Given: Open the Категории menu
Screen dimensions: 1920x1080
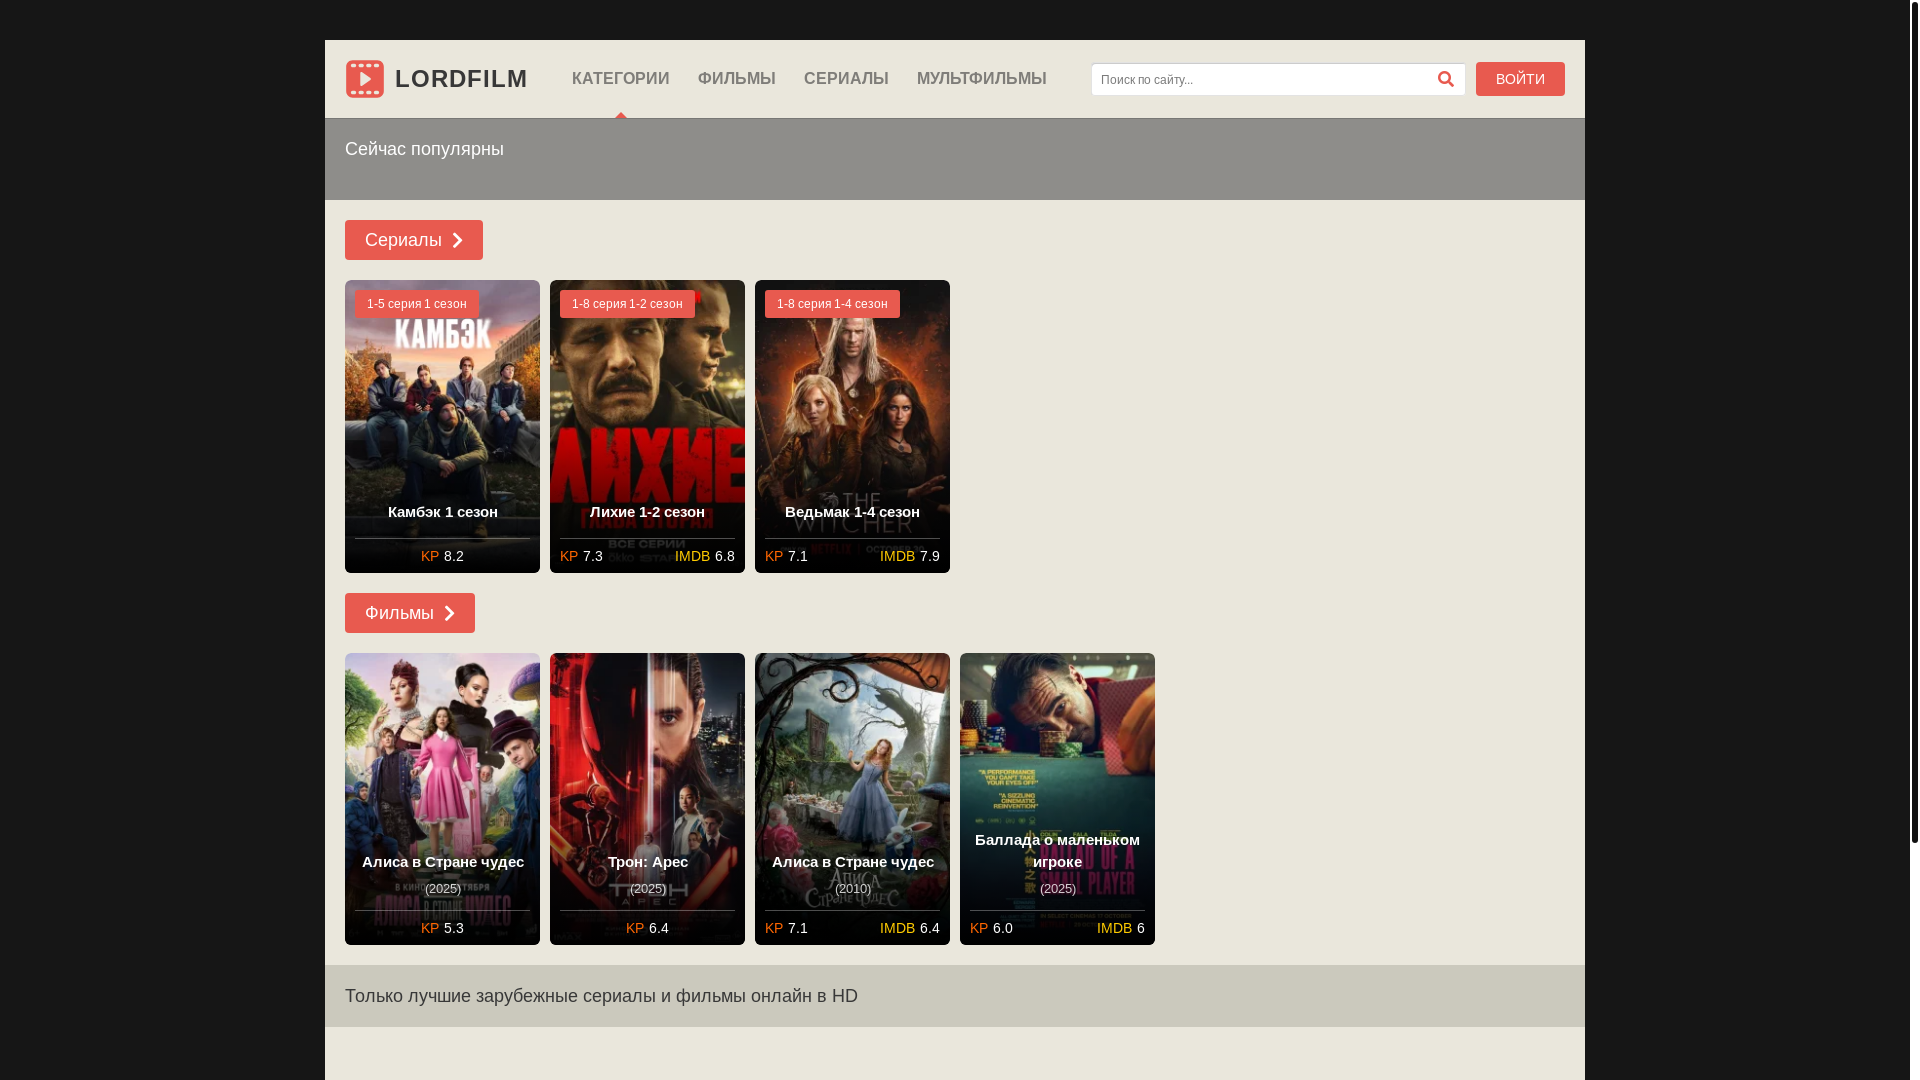Looking at the screenshot, I should tap(621, 79).
